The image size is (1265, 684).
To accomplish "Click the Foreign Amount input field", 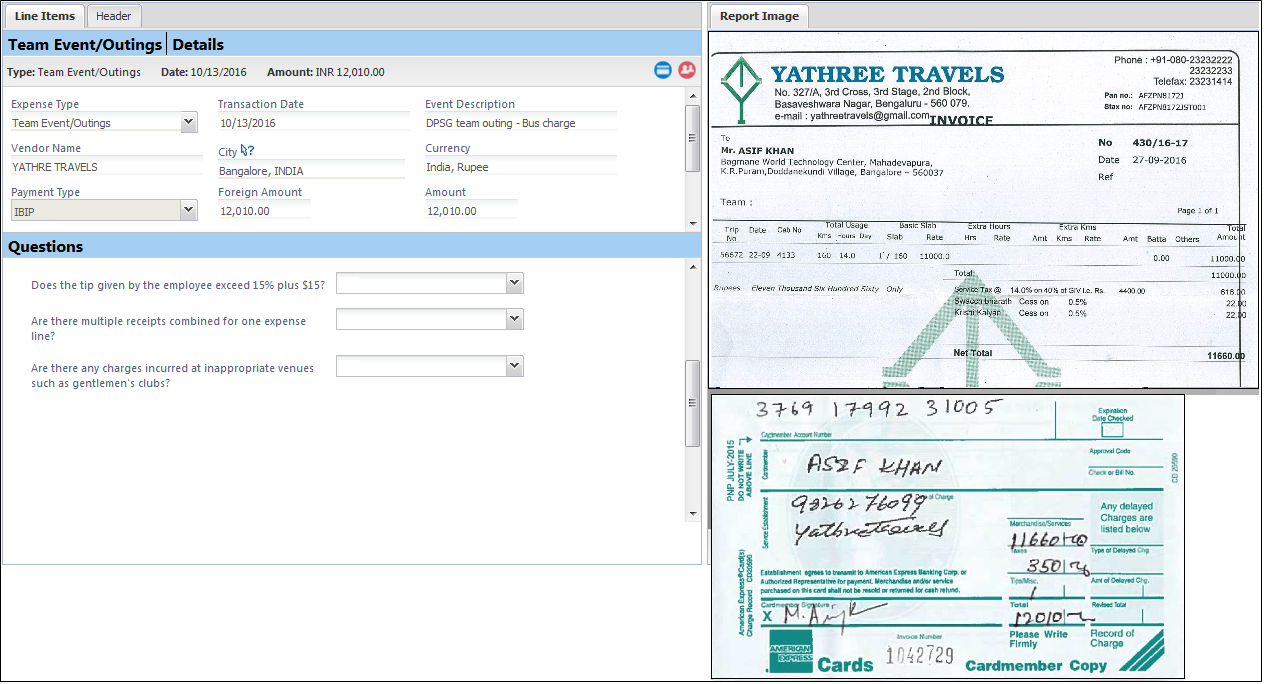I will (264, 211).
